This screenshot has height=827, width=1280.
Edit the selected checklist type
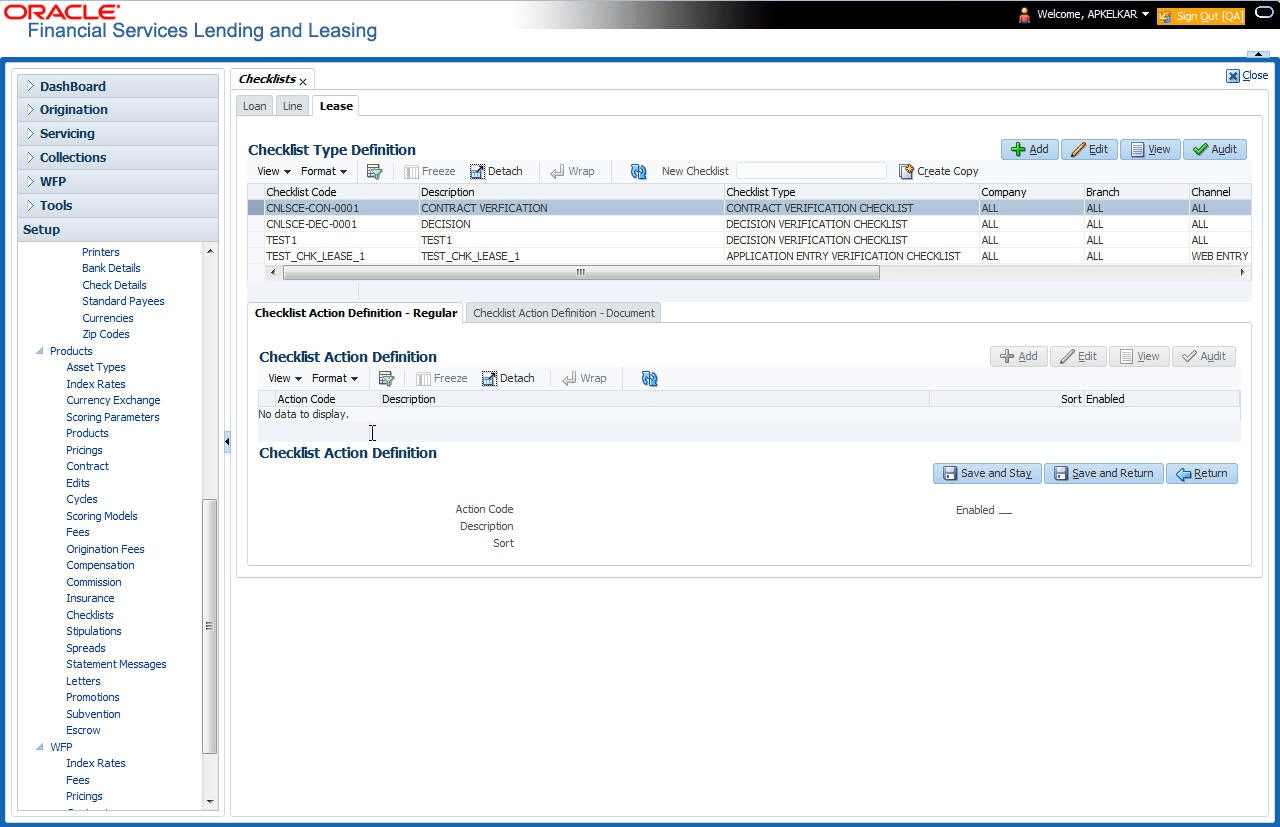click(1089, 149)
